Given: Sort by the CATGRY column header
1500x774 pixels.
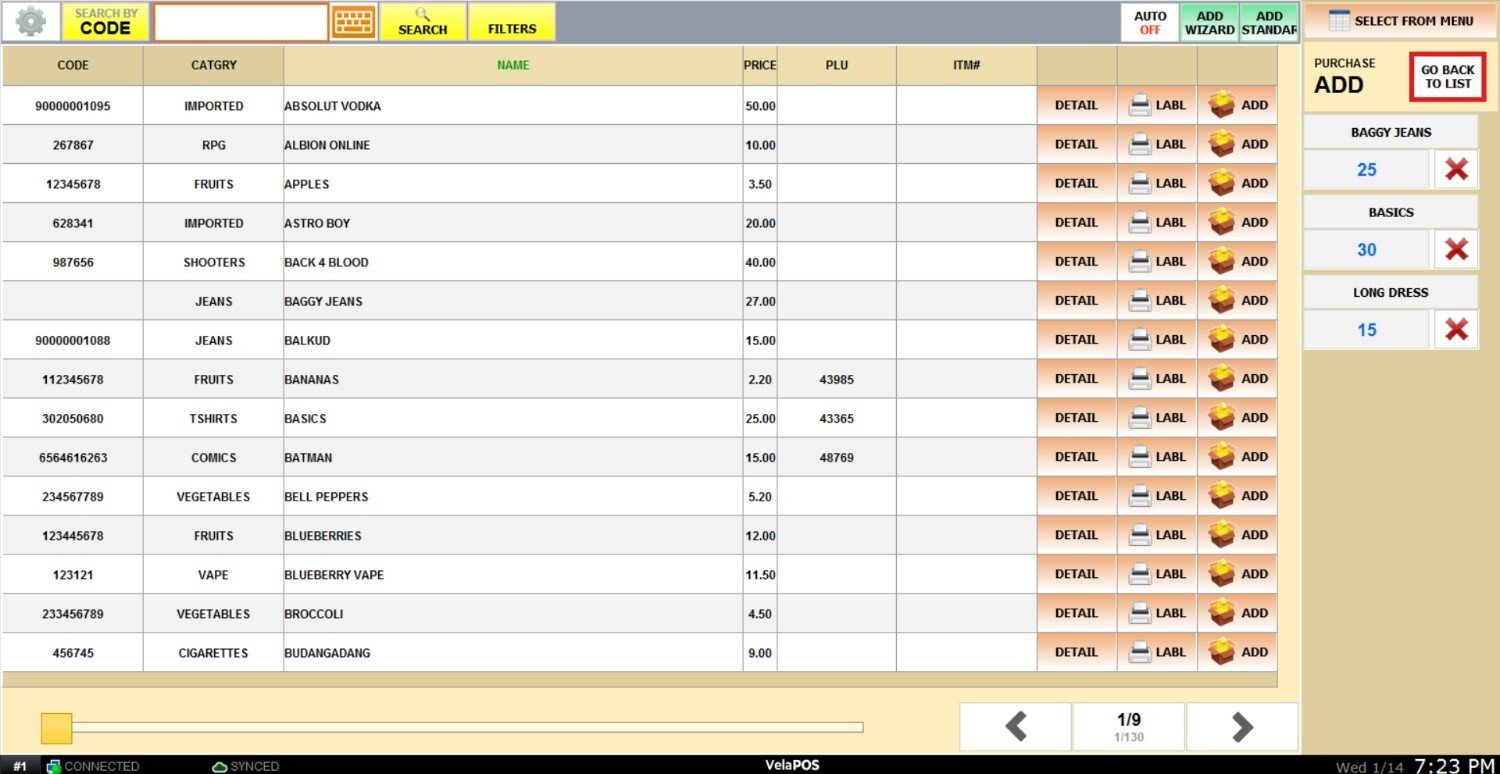Looking at the screenshot, I should tap(213, 66).
